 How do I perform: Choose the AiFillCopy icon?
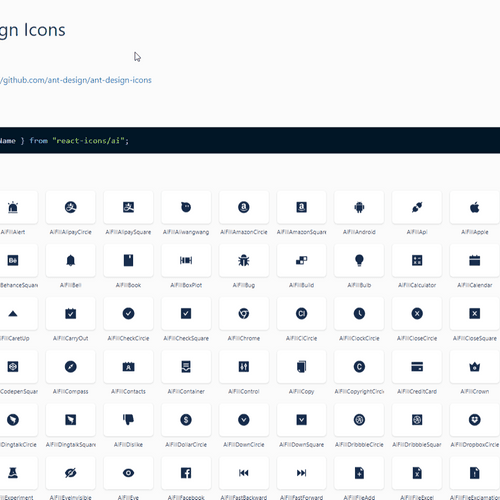tap(301, 367)
